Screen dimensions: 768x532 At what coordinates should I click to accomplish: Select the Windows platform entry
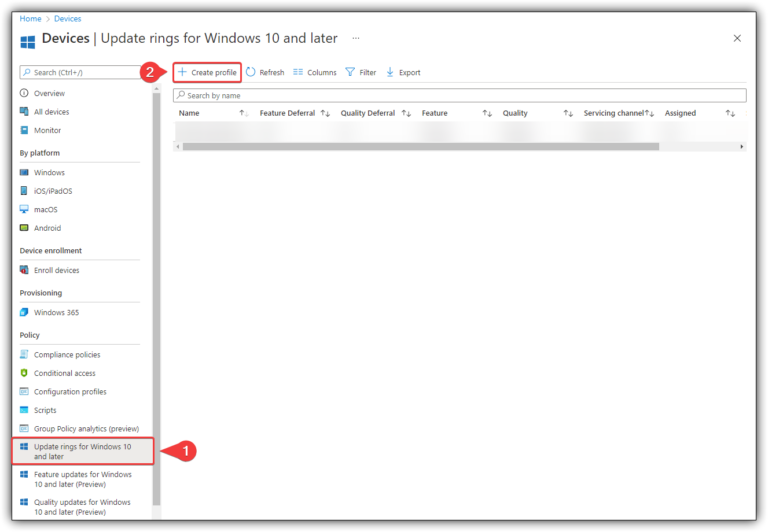coord(49,172)
